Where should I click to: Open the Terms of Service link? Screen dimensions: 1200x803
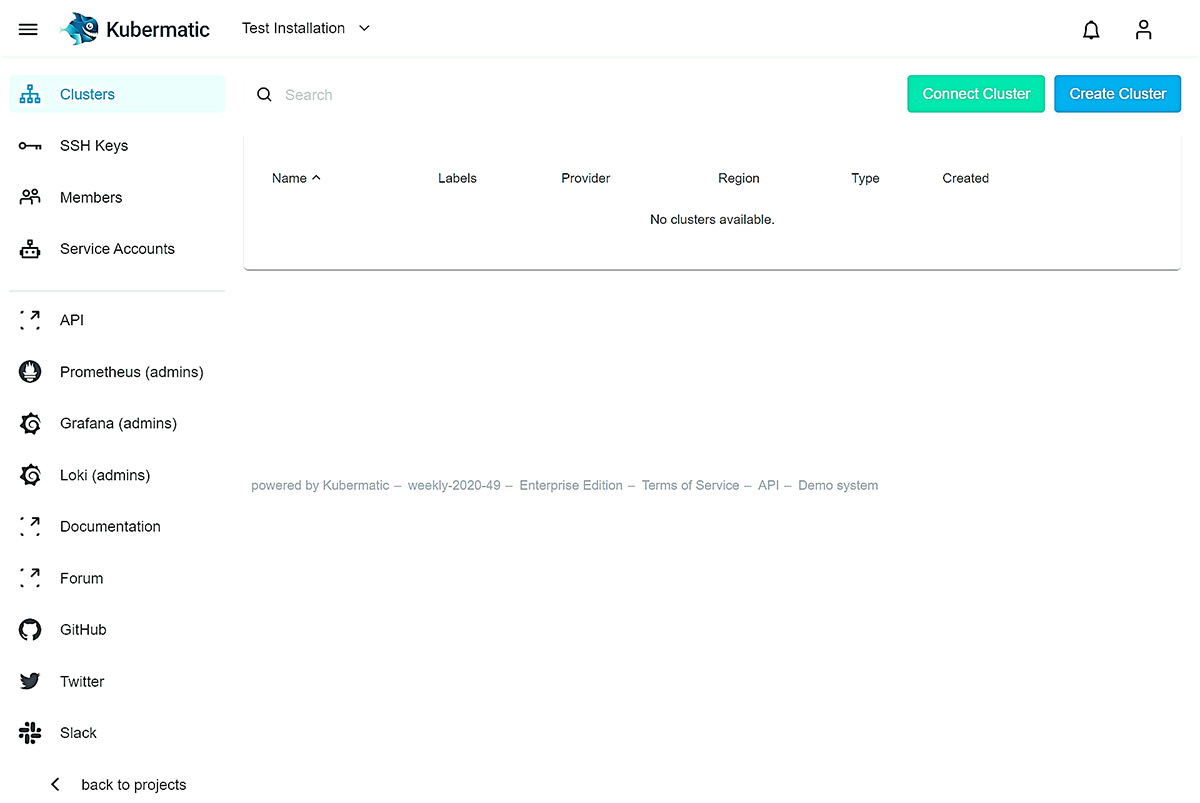pyautogui.click(x=690, y=485)
